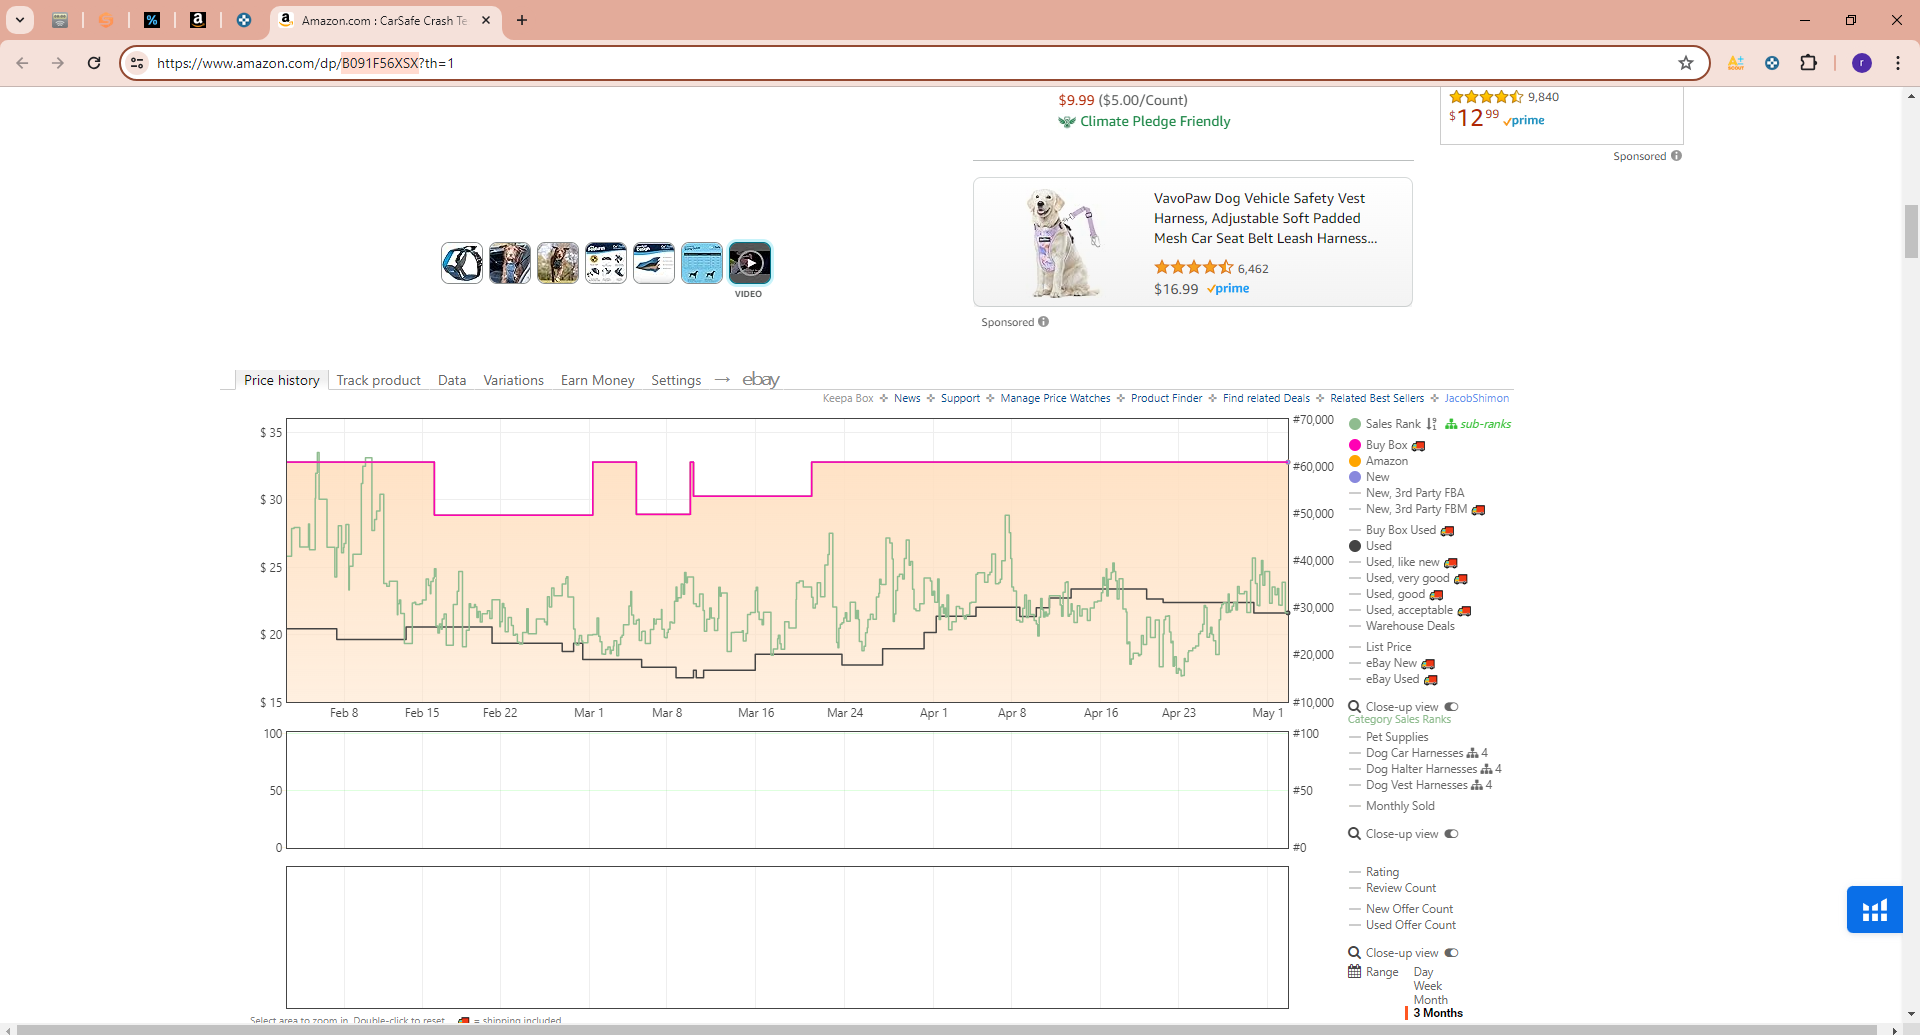Viewport: 1920px width, 1035px height.
Task: Open the yellow extension icon in toolbar
Action: (x=1736, y=63)
